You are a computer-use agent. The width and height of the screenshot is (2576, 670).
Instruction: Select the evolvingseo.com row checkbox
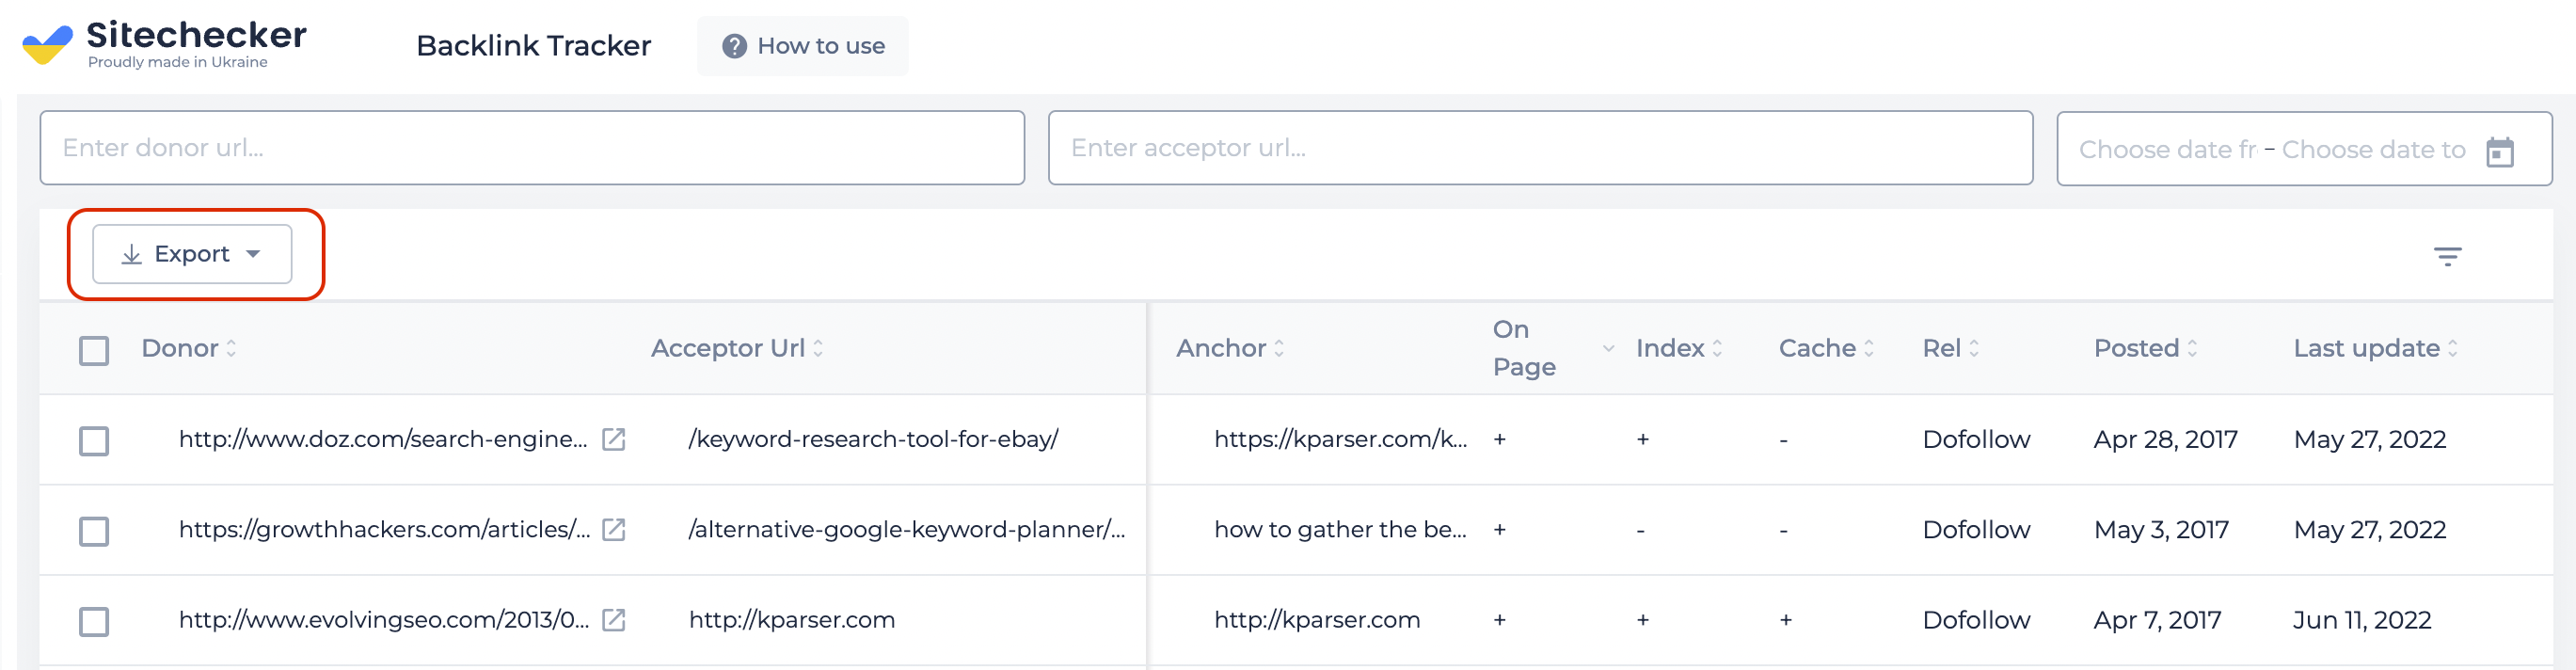click(x=94, y=621)
